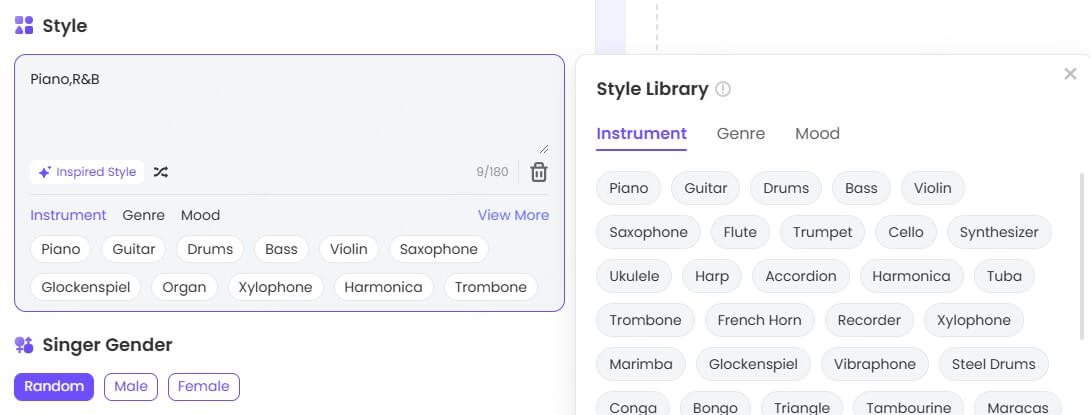
Task: Add Glockenspiel tag in the style box
Action: coord(86,287)
